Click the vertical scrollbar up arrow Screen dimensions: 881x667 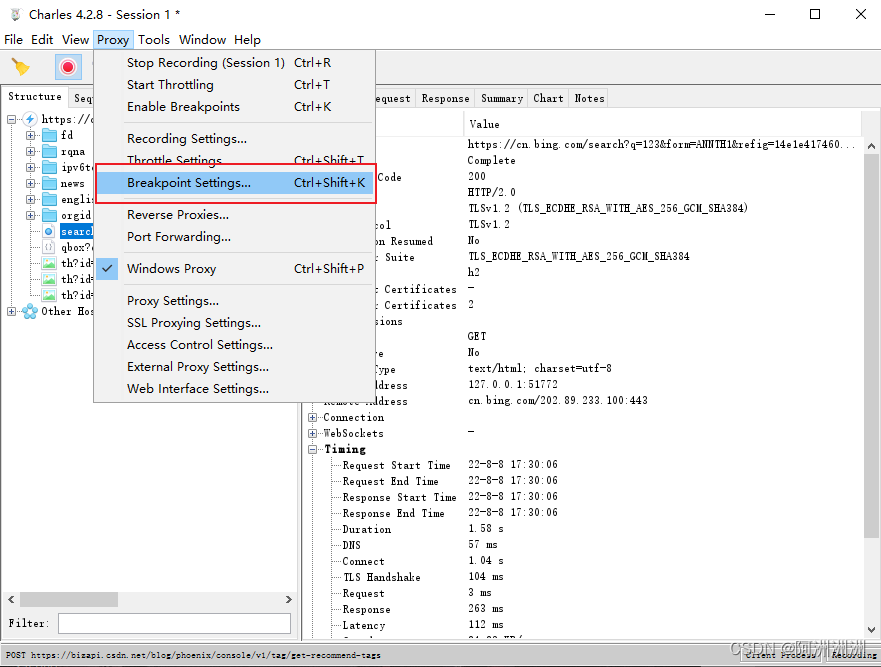[x=871, y=146]
